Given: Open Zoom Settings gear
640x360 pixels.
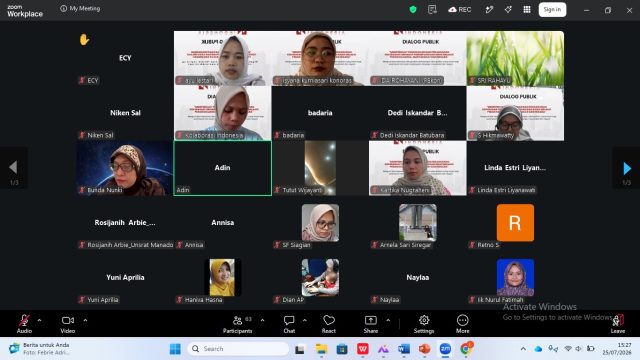Looking at the screenshot, I should 424,324.
